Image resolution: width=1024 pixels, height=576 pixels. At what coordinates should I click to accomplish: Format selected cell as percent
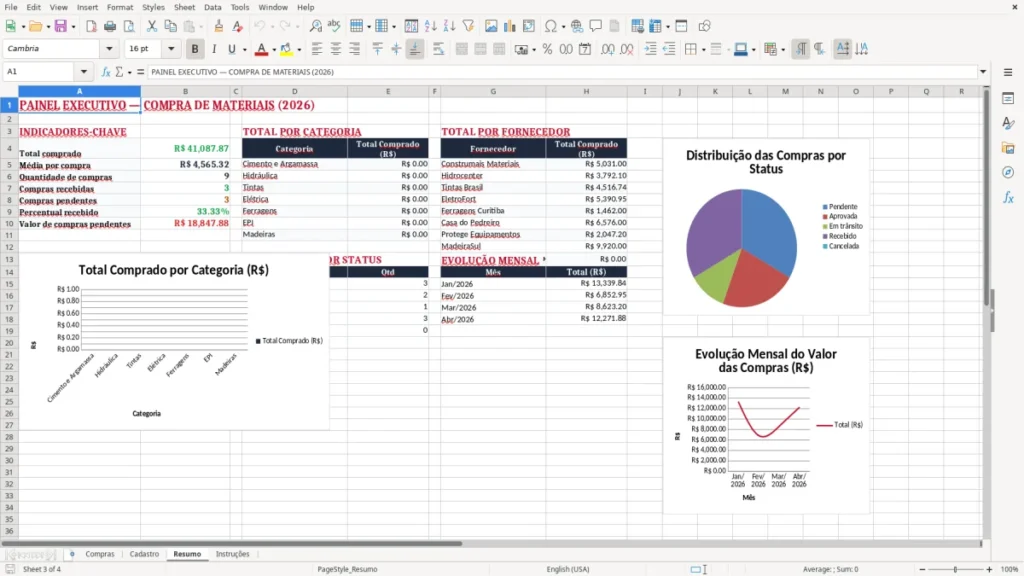pos(547,49)
